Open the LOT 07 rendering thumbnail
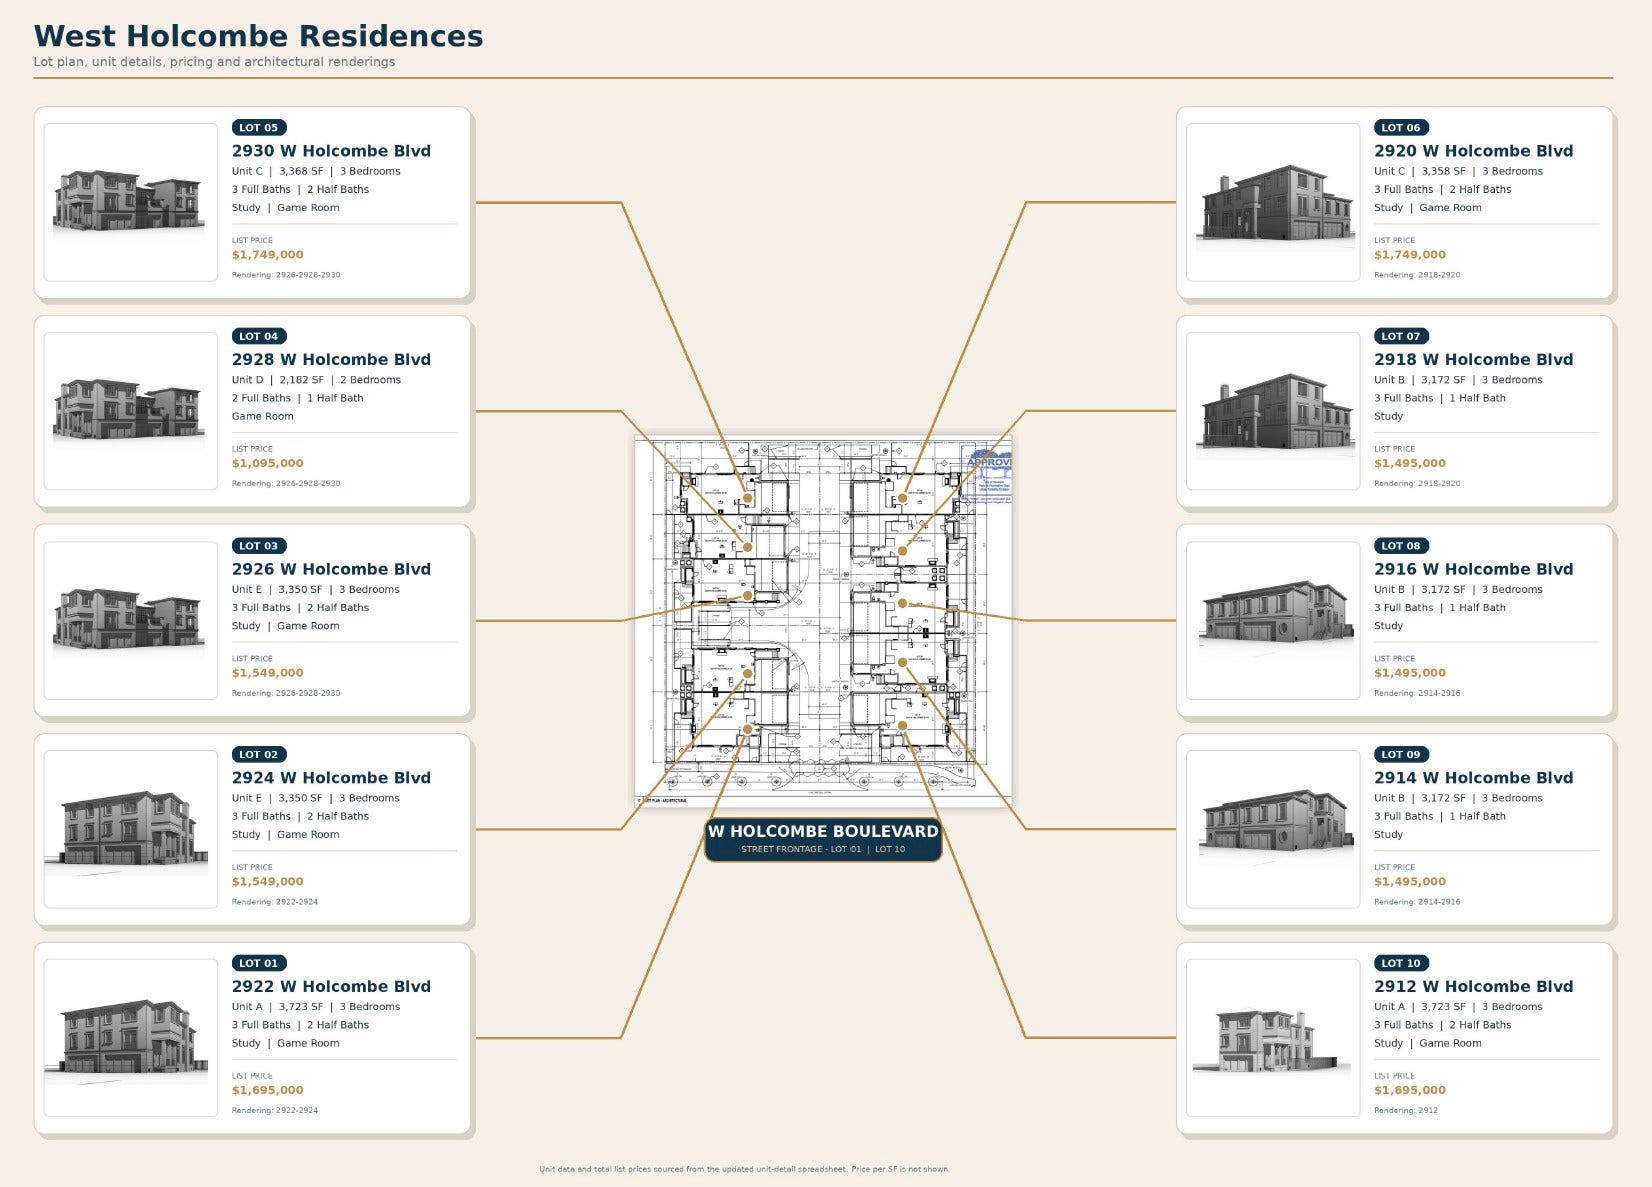 click(x=1273, y=411)
